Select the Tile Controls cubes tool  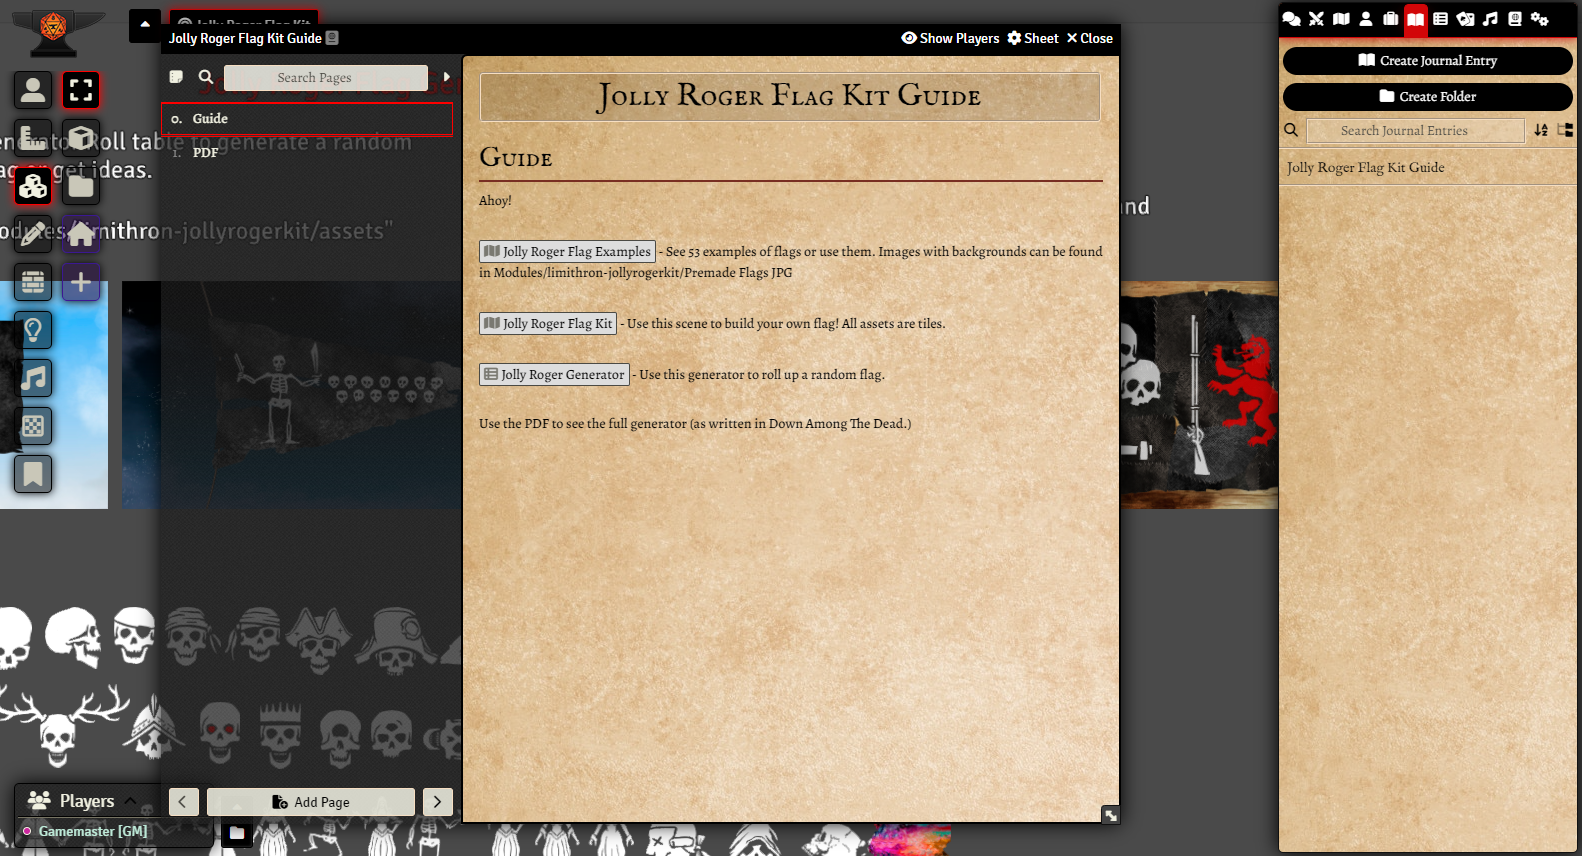tap(33, 186)
